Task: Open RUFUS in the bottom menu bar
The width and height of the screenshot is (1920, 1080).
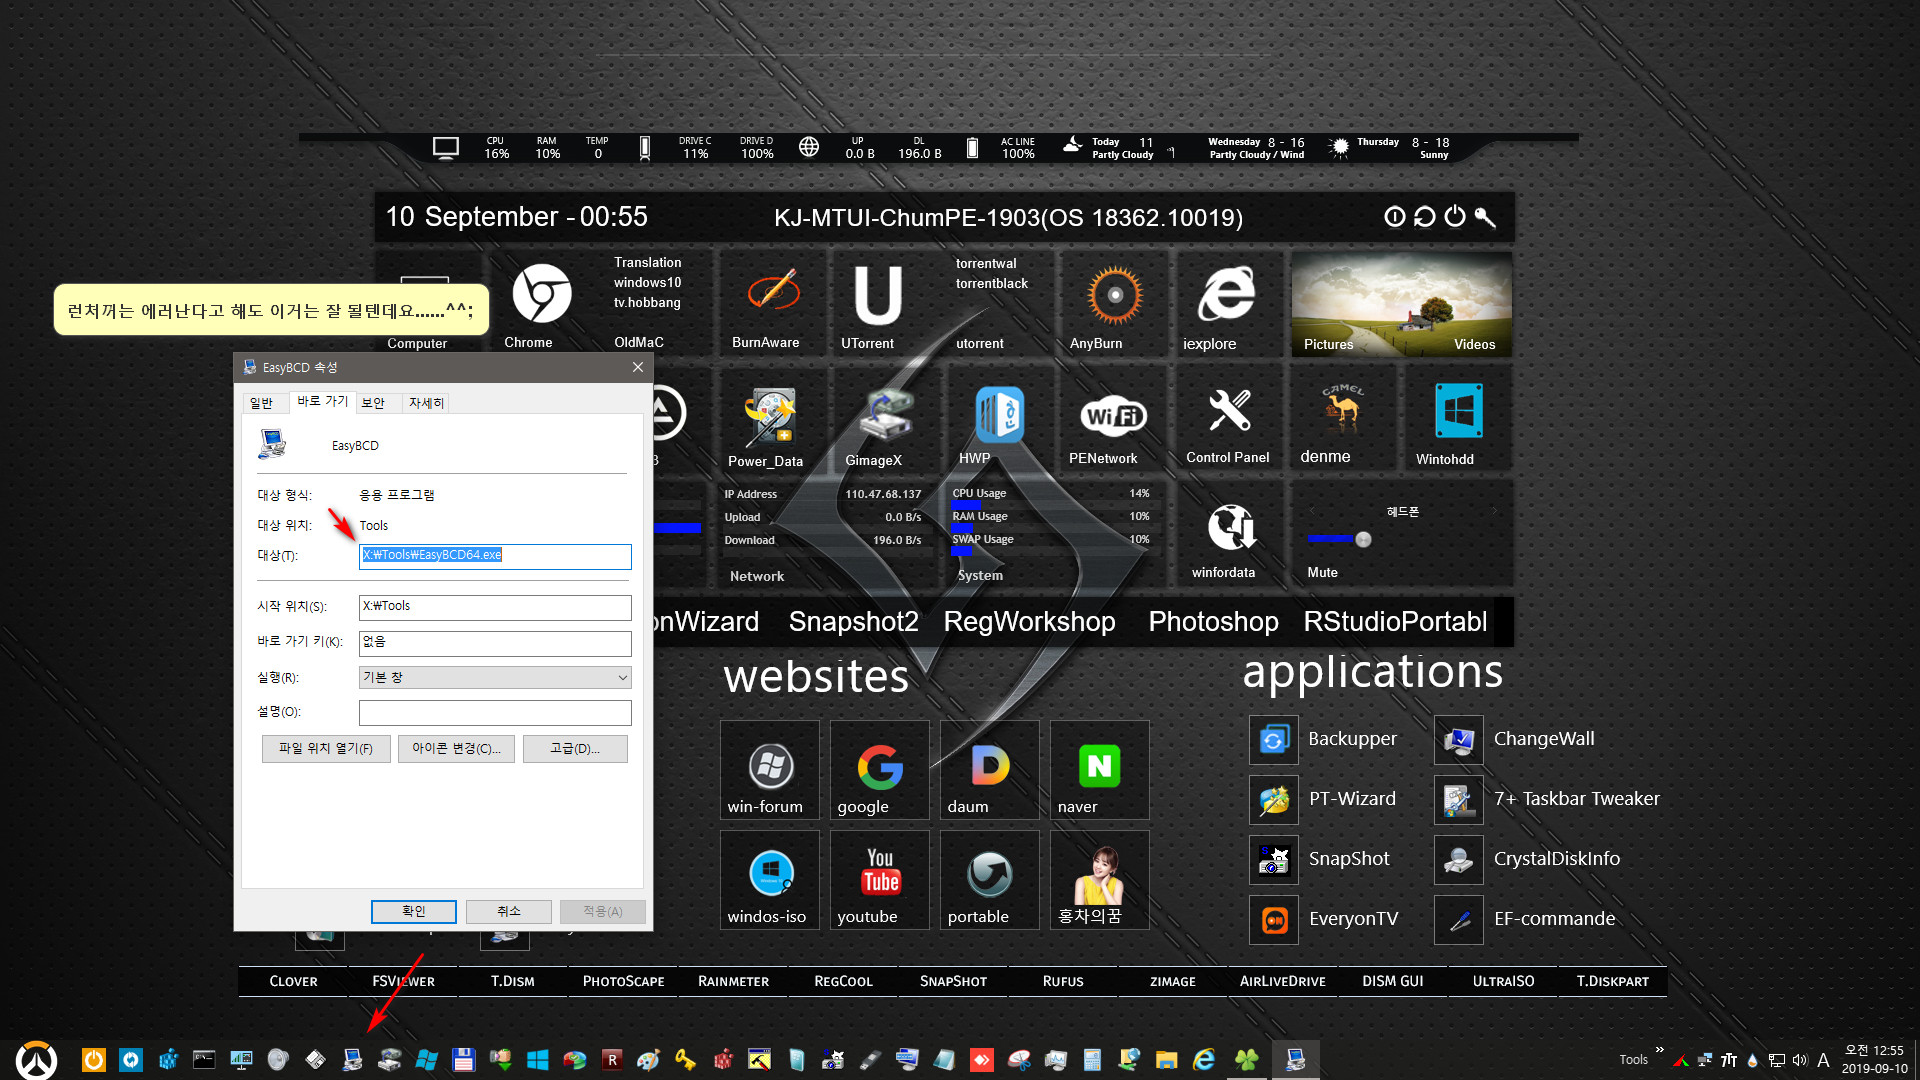Action: click(x=1063, y=981)
